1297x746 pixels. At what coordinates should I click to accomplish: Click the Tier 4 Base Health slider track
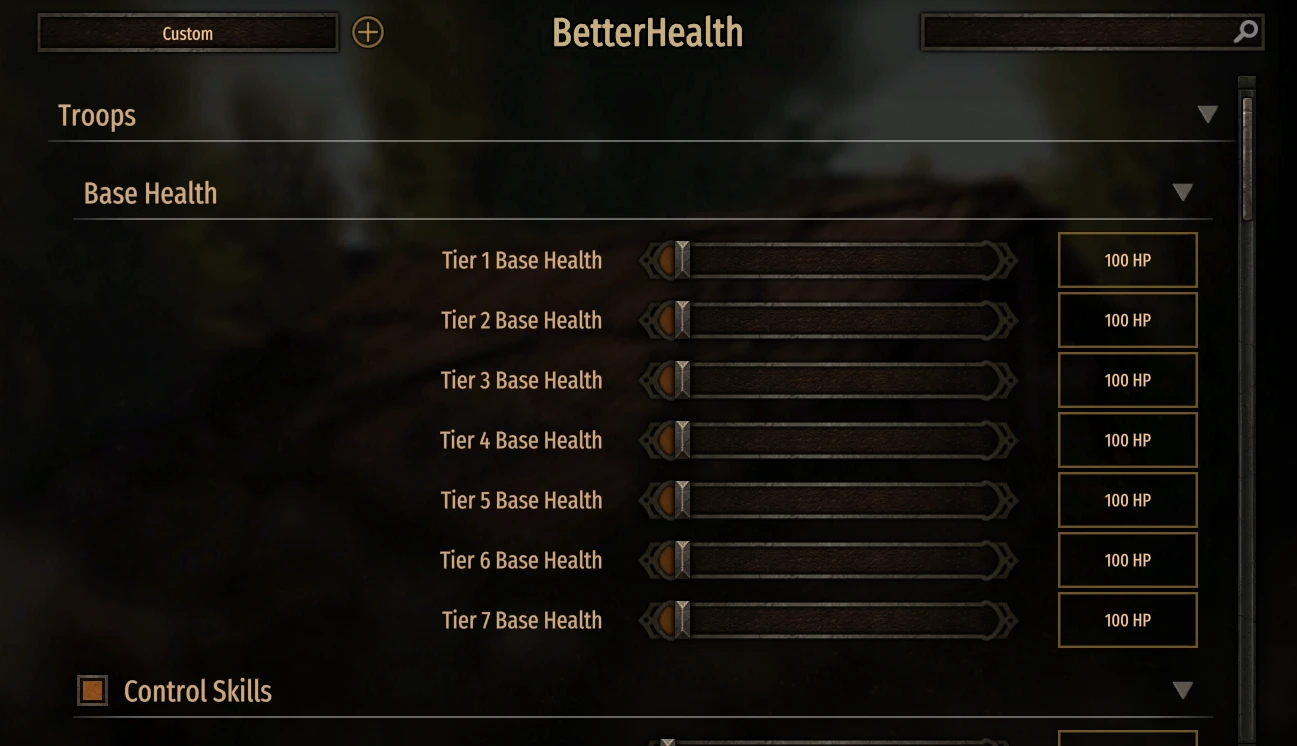(x=840, y=441)
